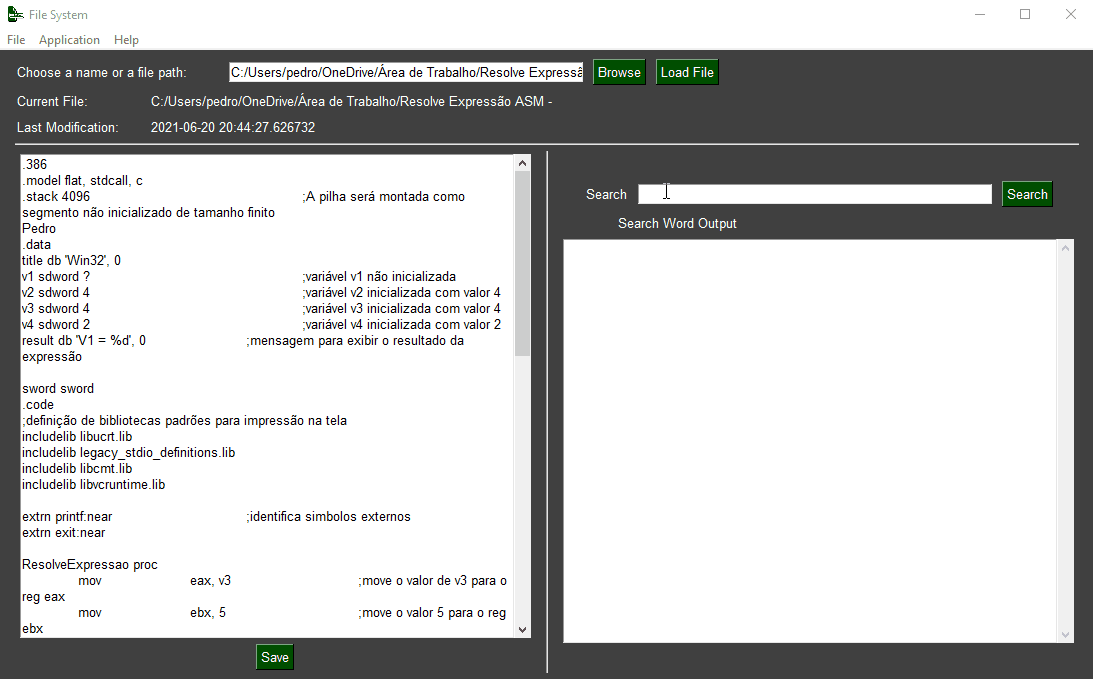Click the Load File button
Image resolution: width=1093 pixels, height=679 pixels.
[687, 71]
